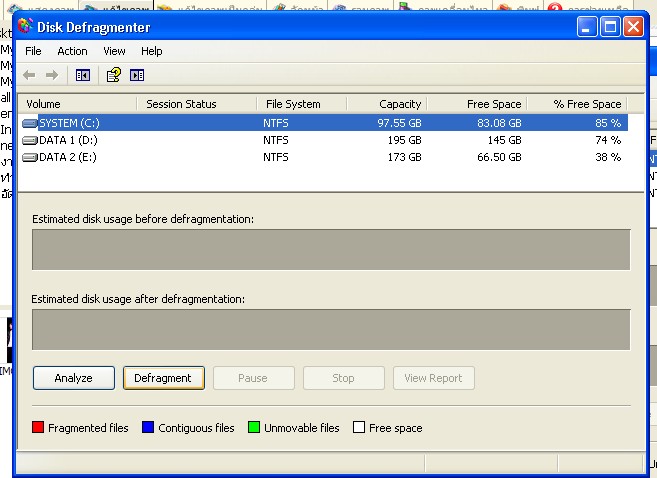Click the 38 % free space value
The width and height of the screenshot is (657, 478).
click(x=608, y=158)
